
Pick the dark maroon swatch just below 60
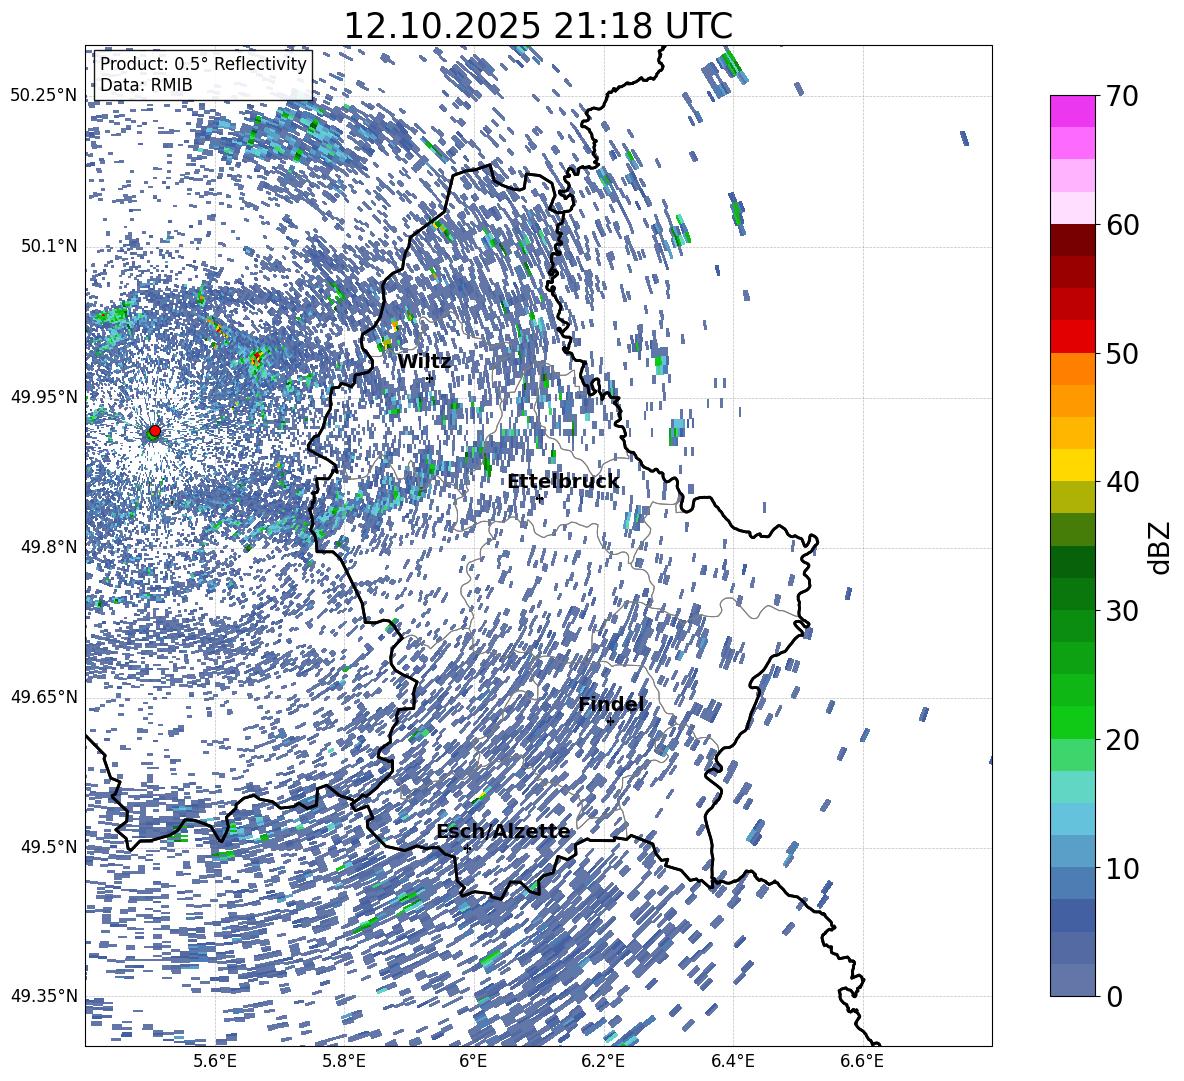coord(1073,240)
